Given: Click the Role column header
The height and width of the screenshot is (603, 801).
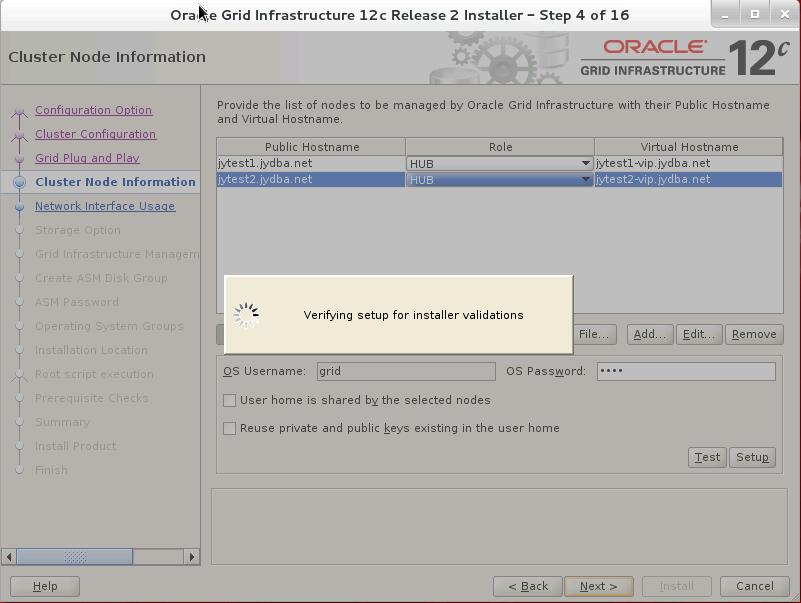Looking at the screenshot, I should coord(500,147).
